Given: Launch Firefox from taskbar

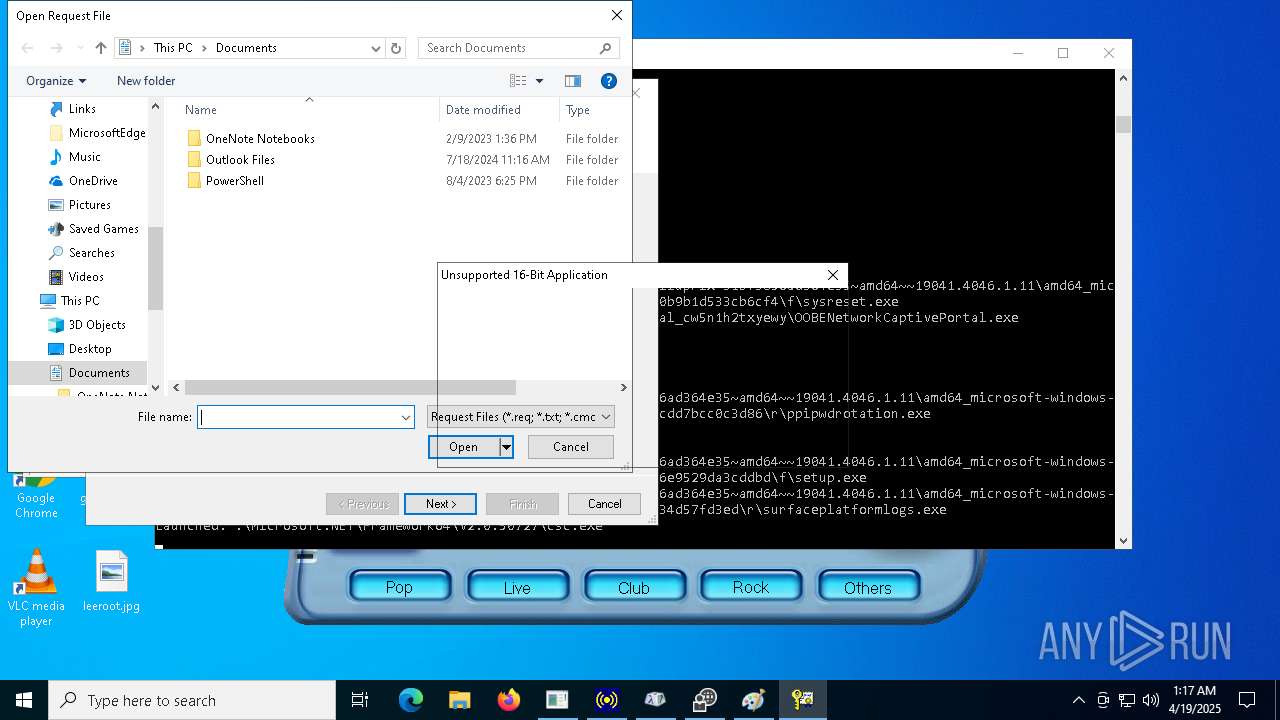Looking at the screenshot, I should point(508,700).
